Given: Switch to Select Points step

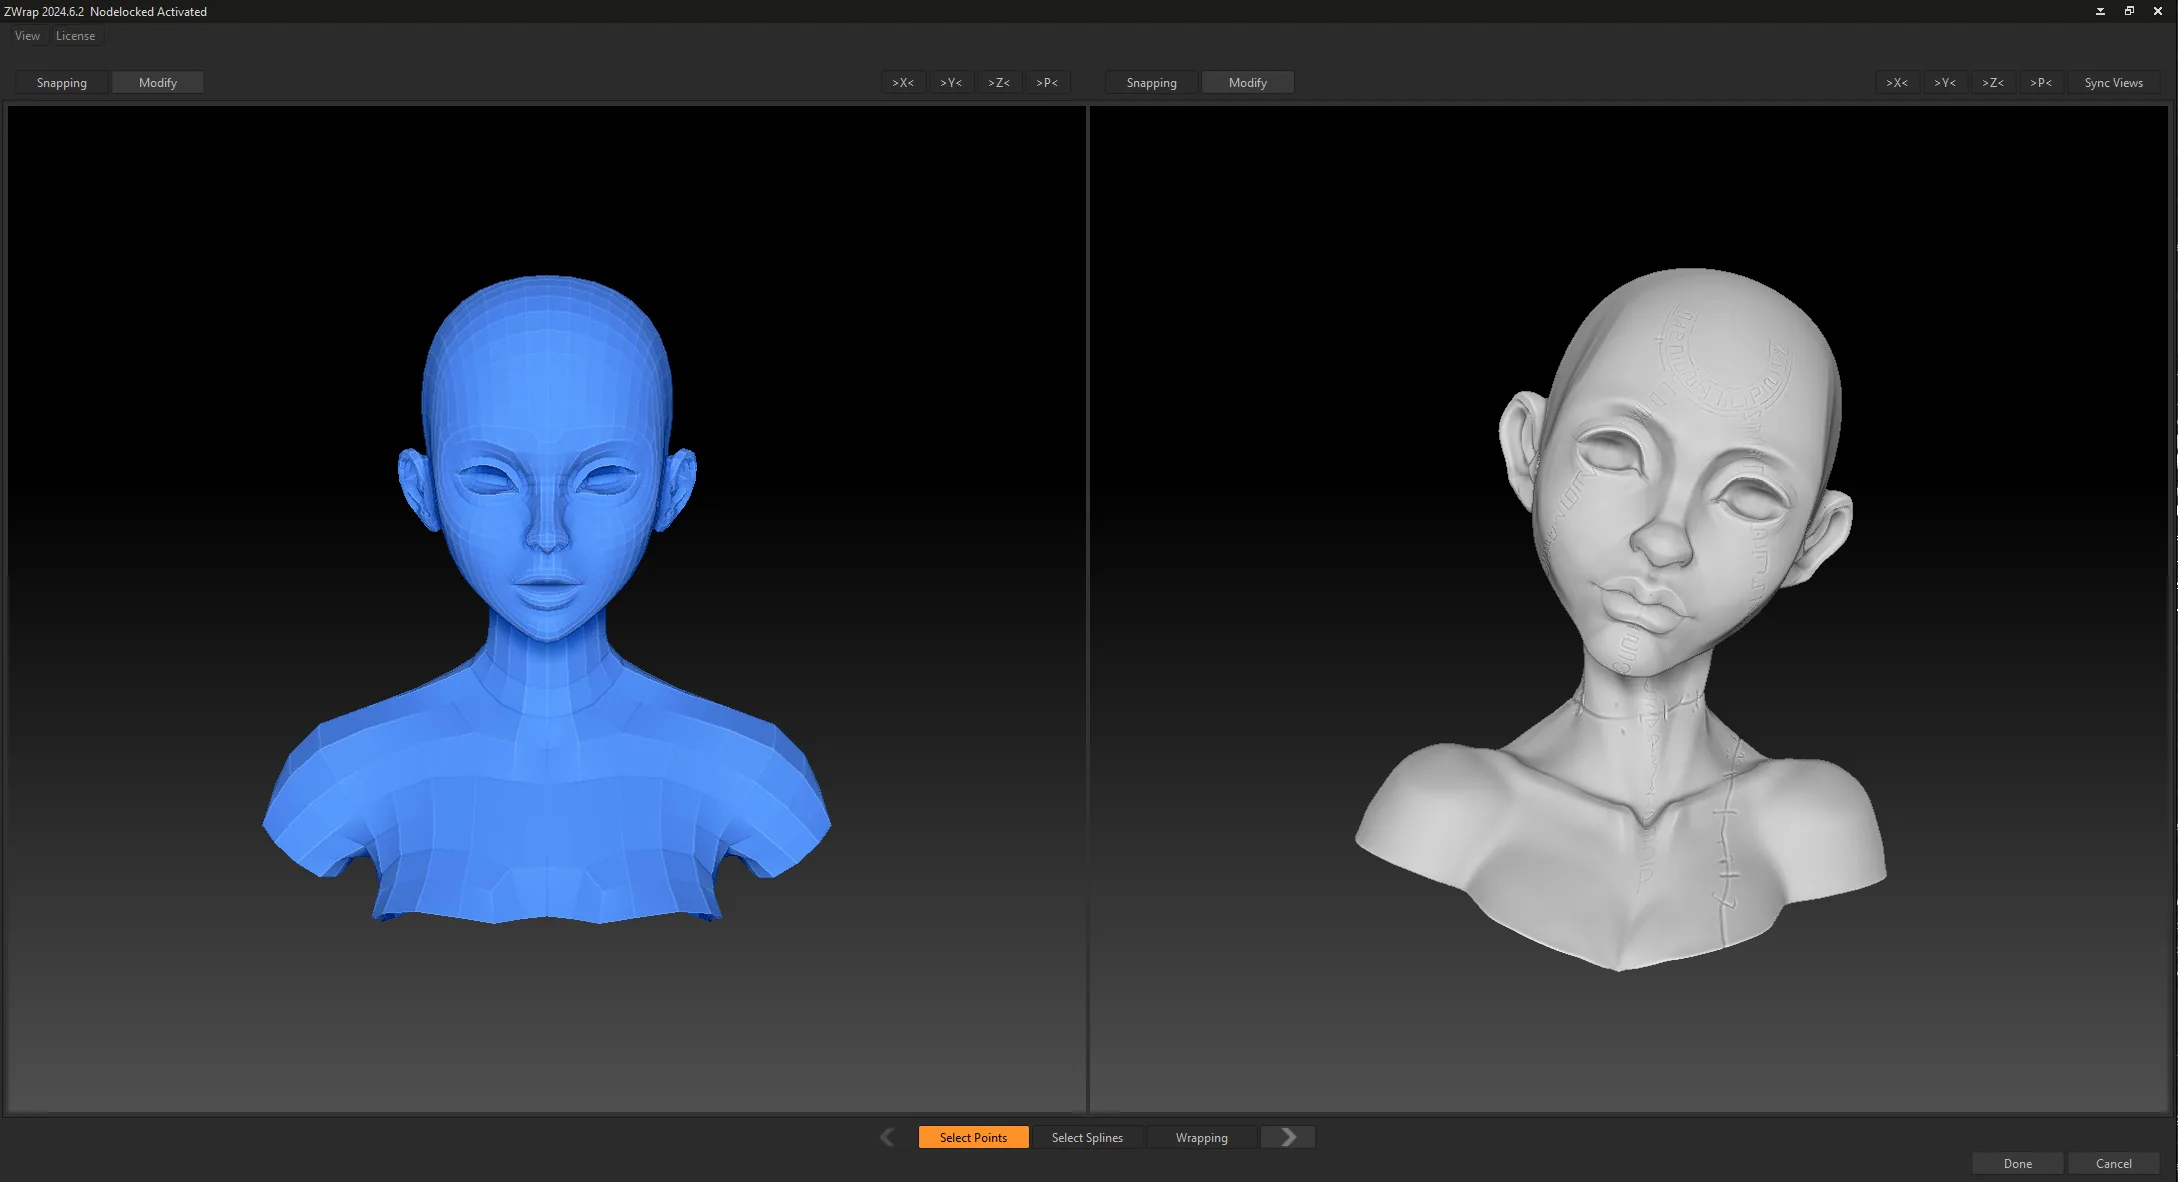Looking at the screenshot, I should 973,1138.
